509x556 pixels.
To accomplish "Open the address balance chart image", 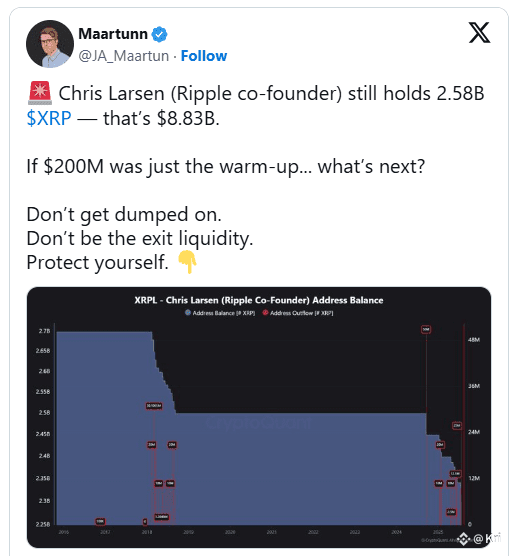I will point(259,417).
